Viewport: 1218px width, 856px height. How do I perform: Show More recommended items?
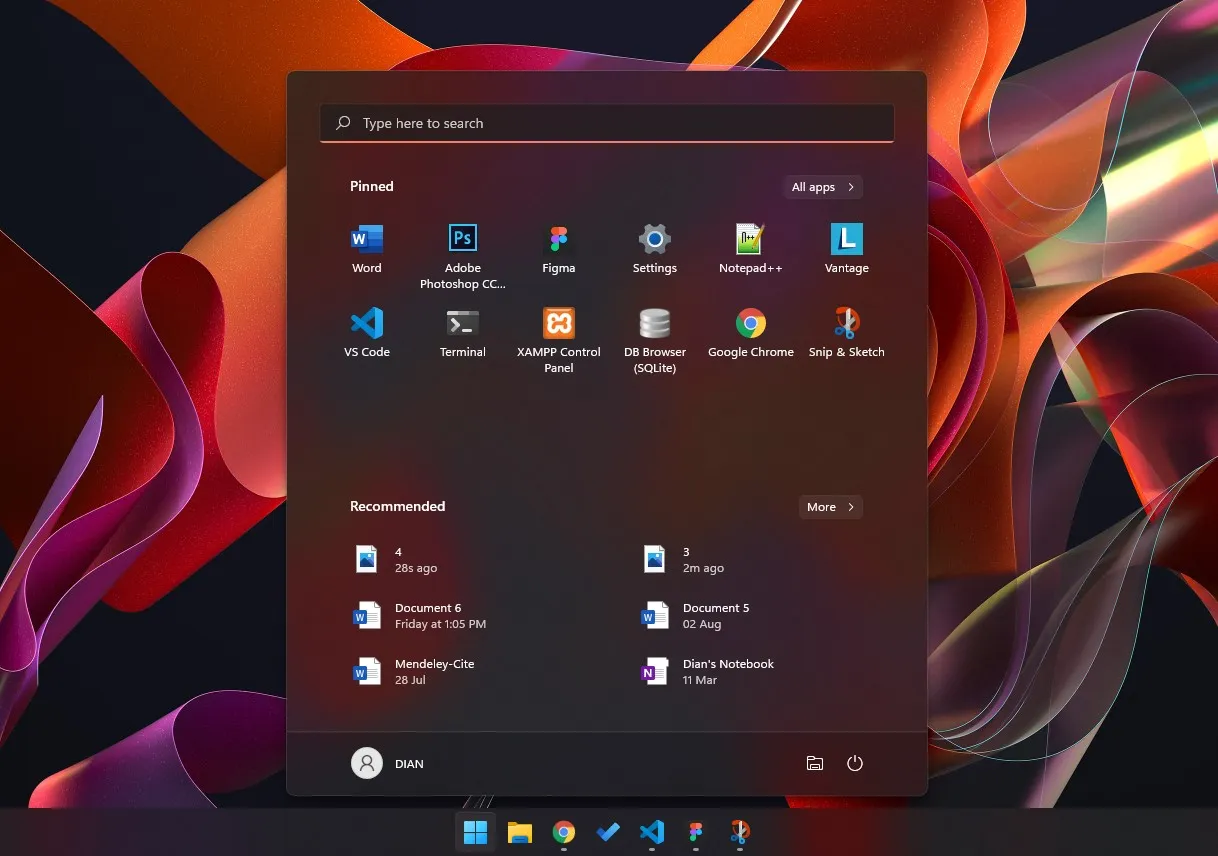tap(830, 507)
